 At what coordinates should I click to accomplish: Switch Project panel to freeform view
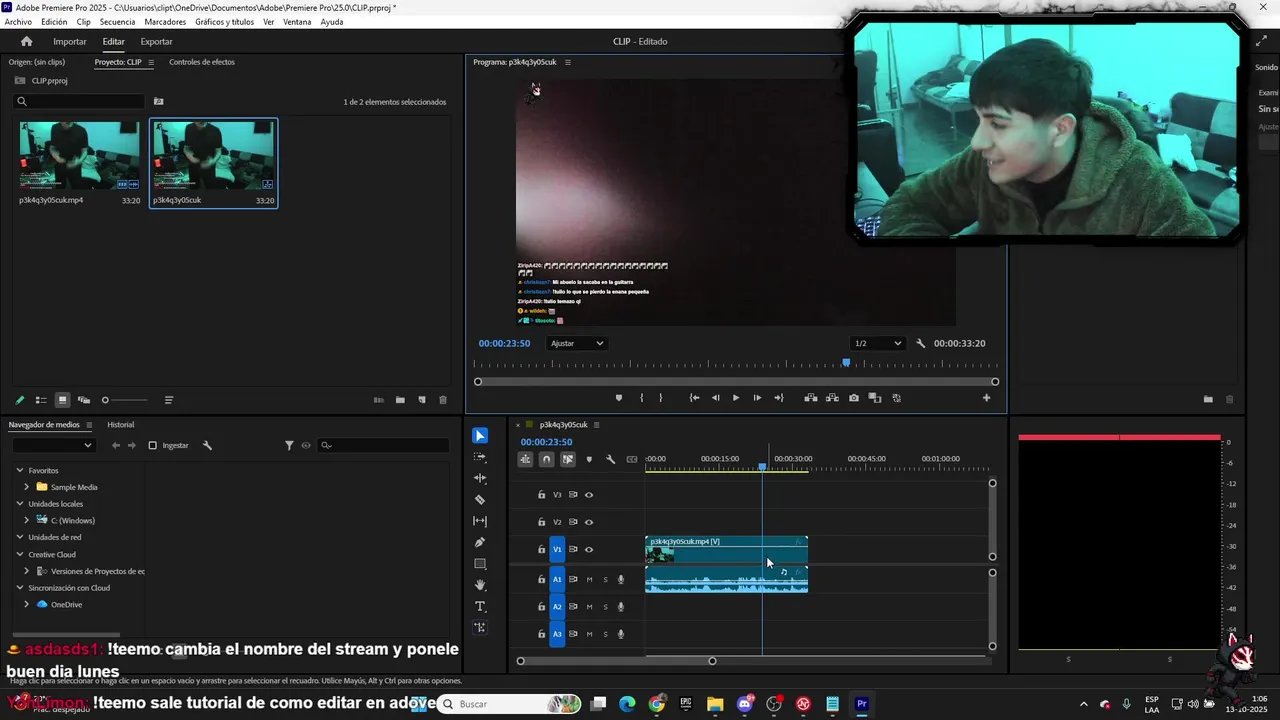(x=84, y=400)
